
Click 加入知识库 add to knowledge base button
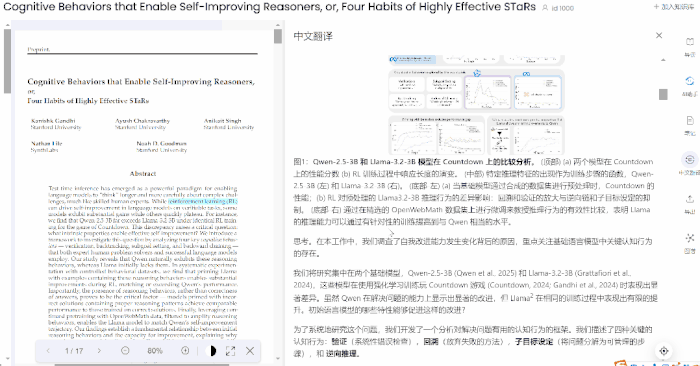click(673, 7)
